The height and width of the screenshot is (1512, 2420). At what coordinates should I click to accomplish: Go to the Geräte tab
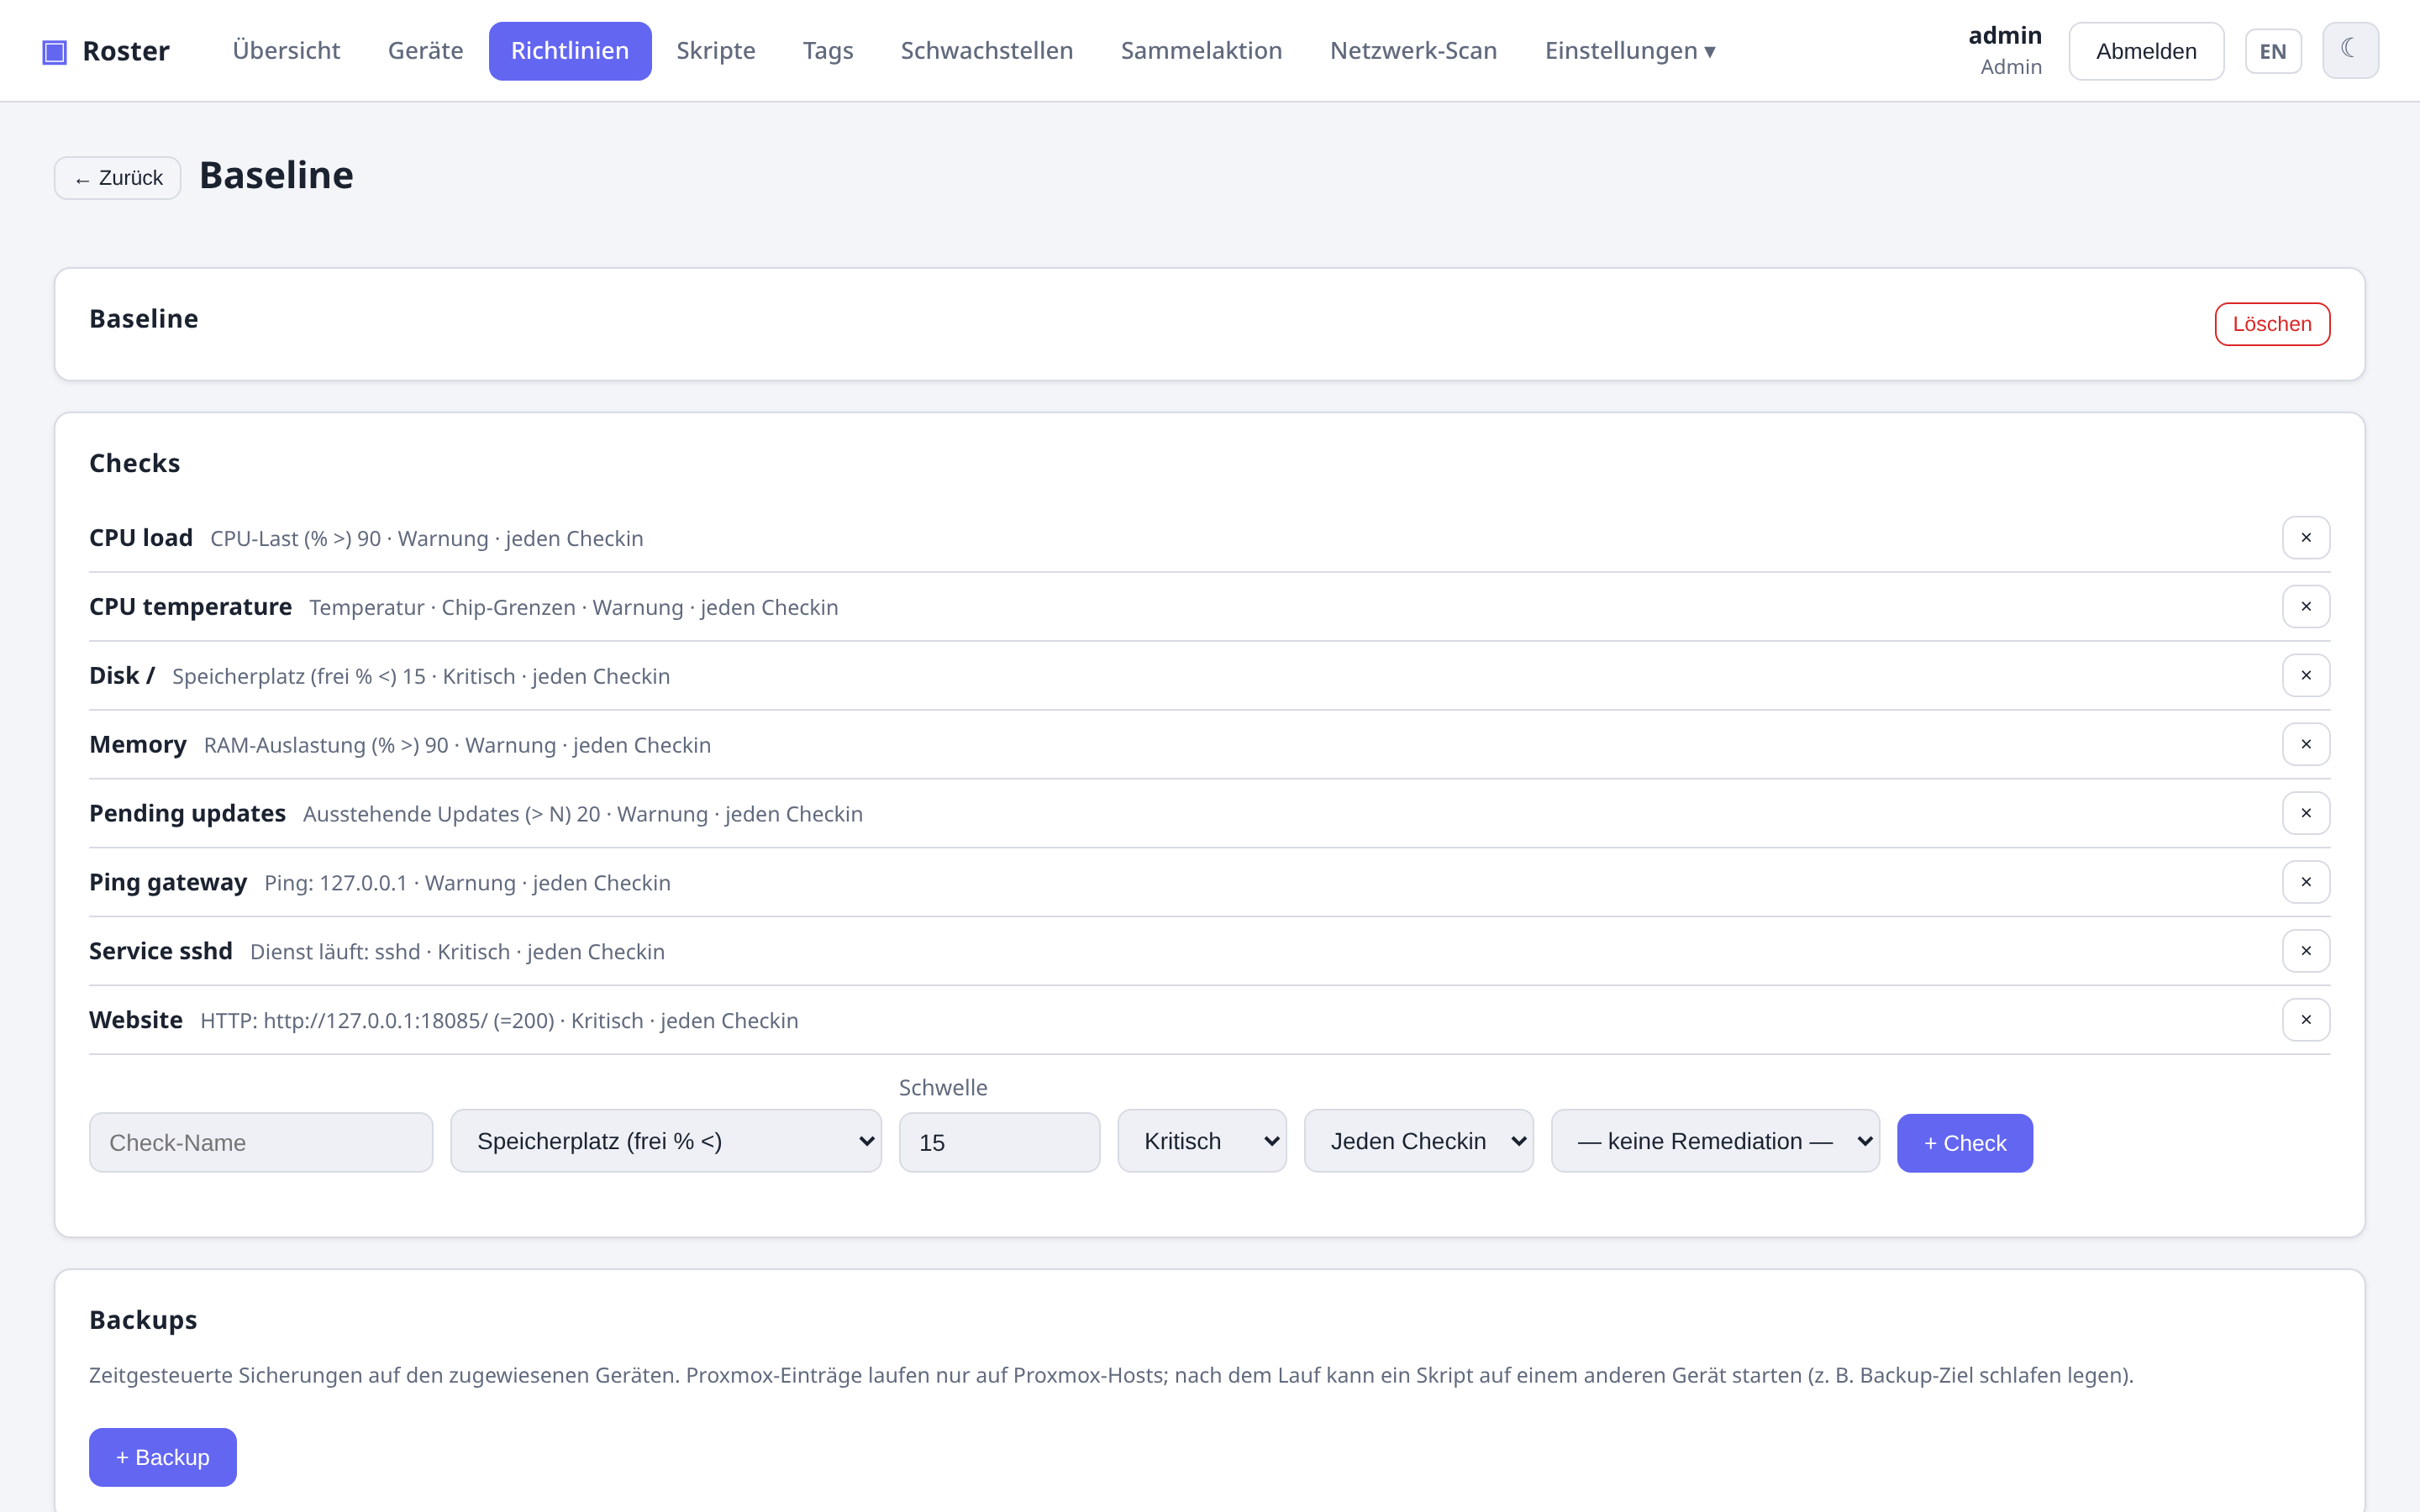[x=425, y=51]
